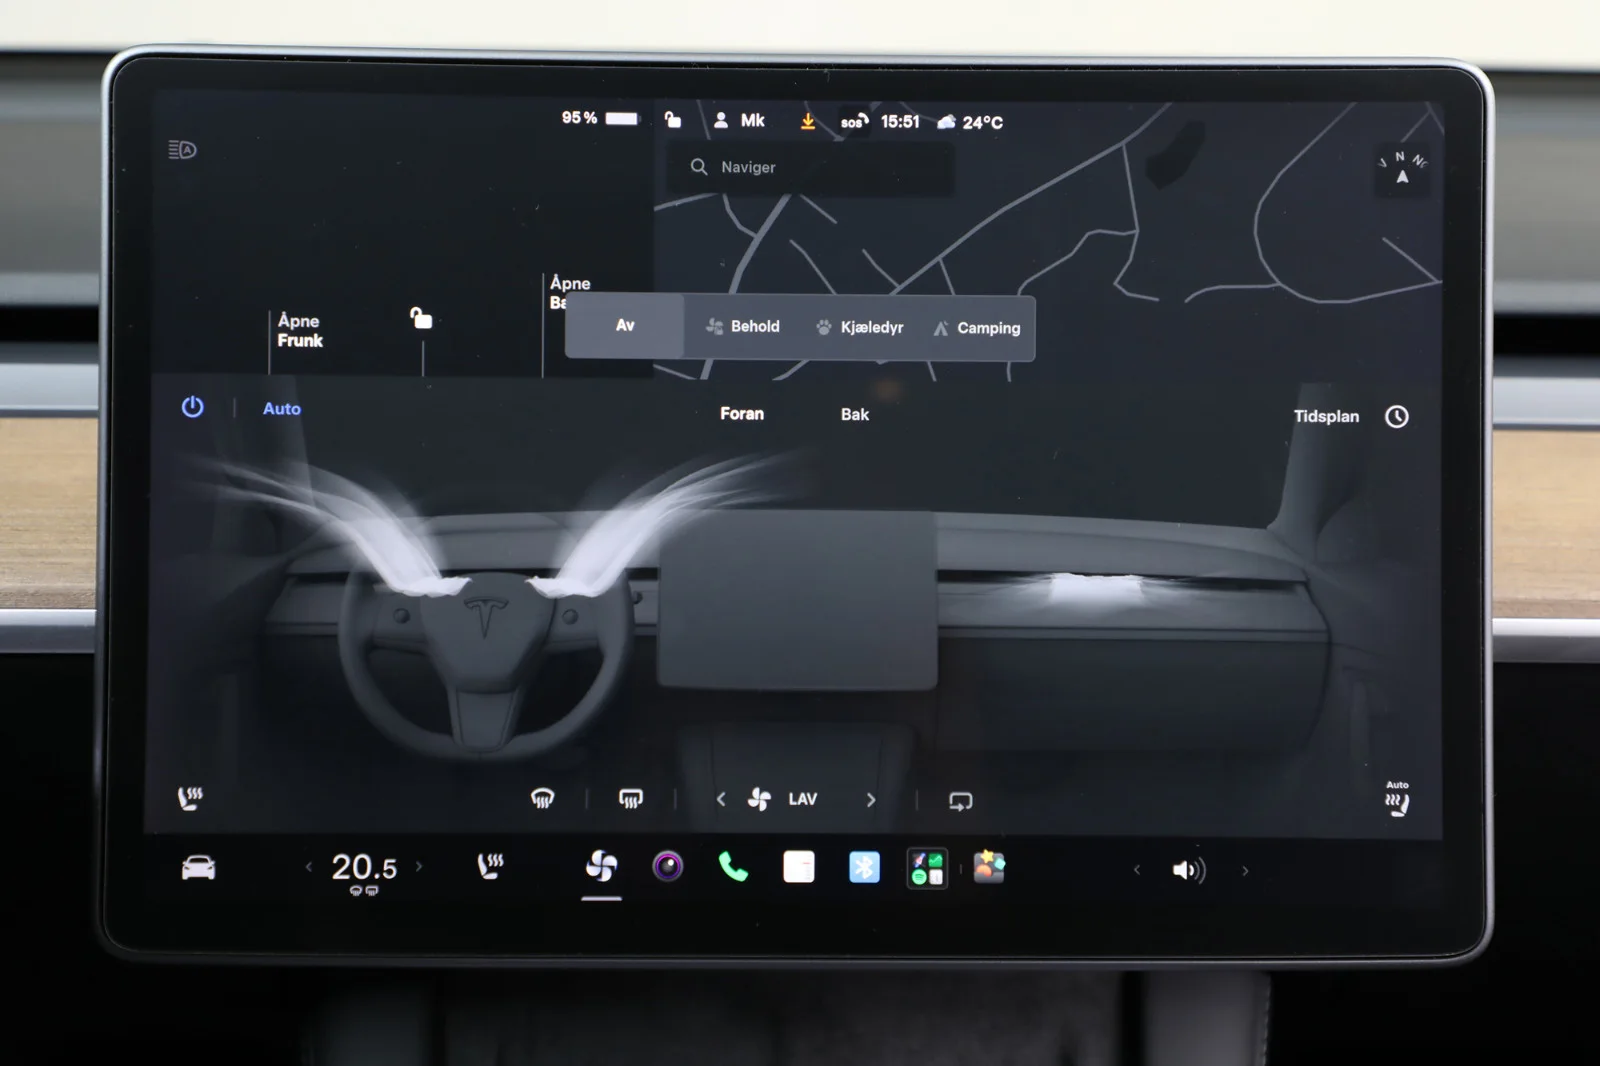Tap the climate fan icon in the dock
This screenshot has width=1600, height=1066.
pos(601,866)
